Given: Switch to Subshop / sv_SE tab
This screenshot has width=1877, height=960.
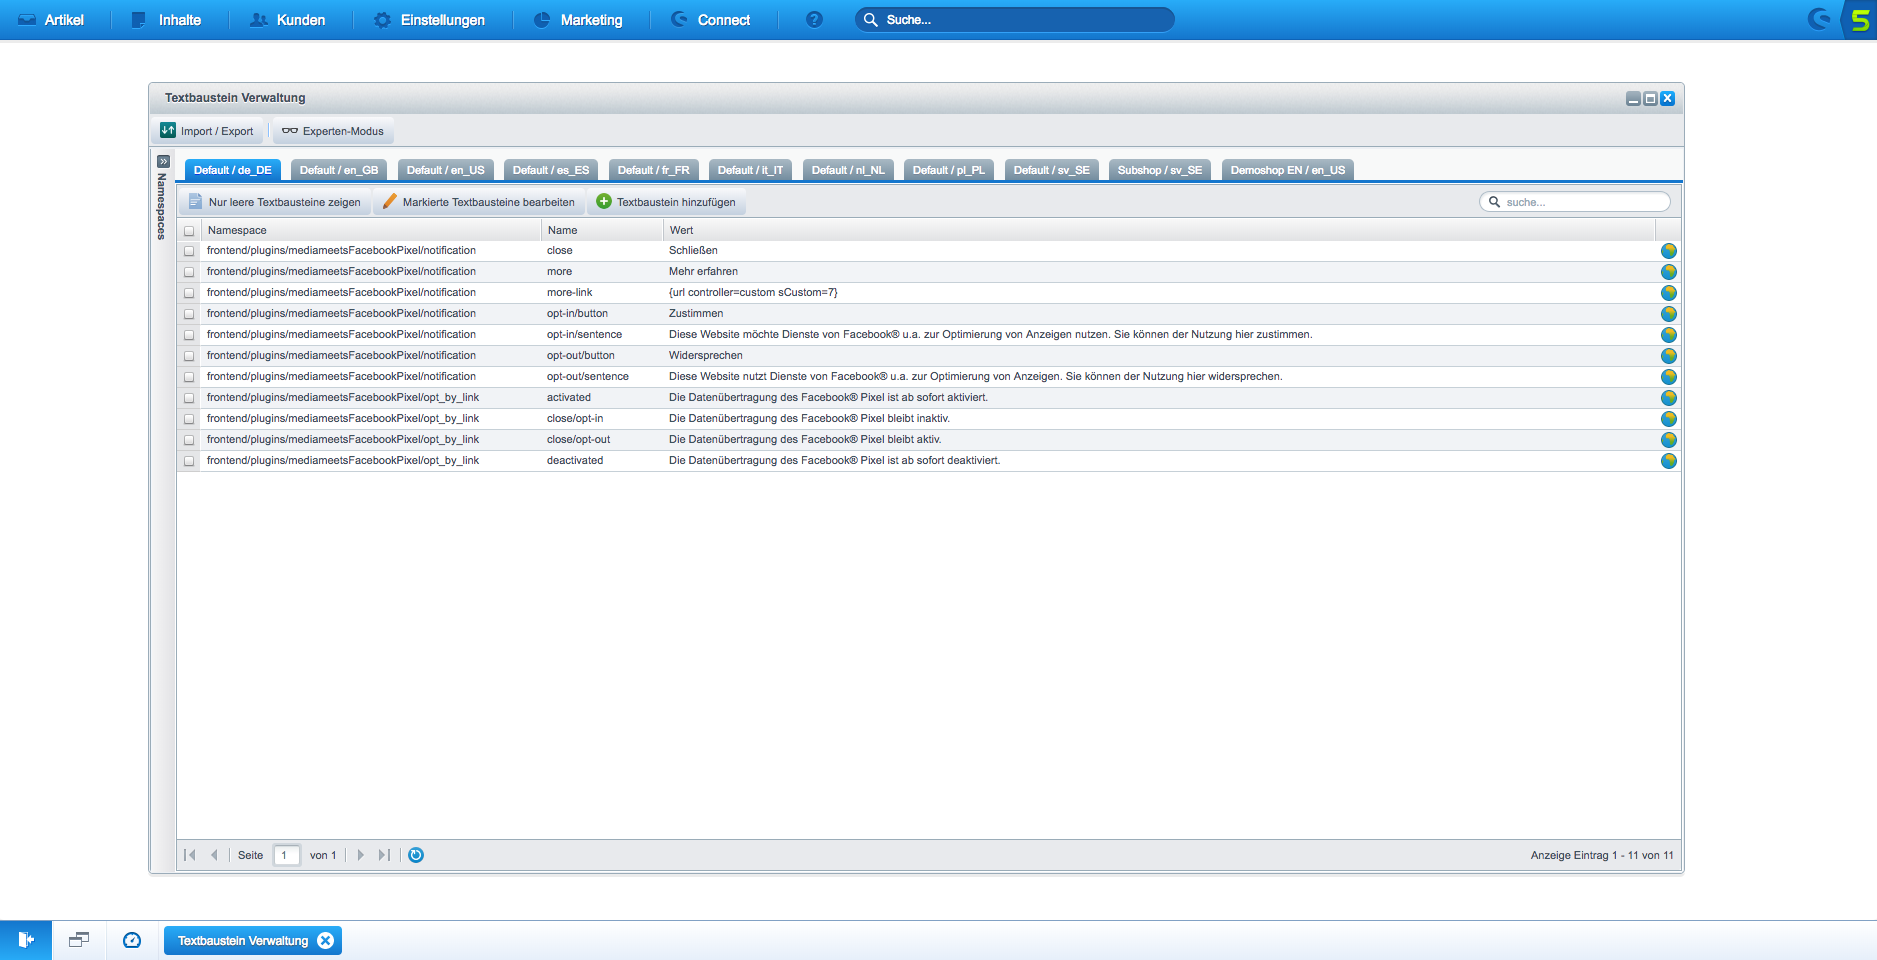Looking at the screenshot, I should pyautogui.click(x=1160, y=170).
